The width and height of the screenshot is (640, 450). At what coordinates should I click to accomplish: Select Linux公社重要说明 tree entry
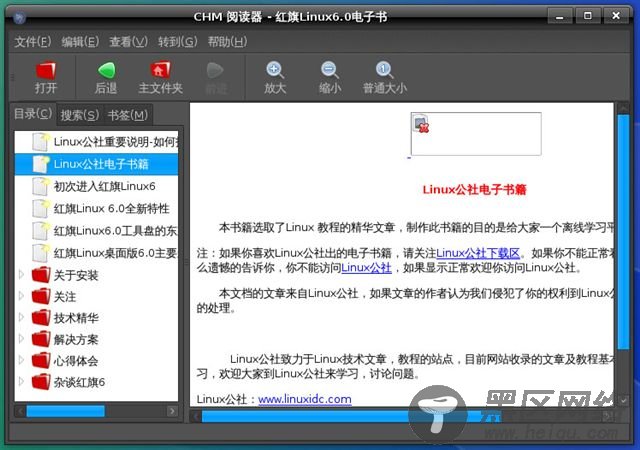[x=96, y=142]
